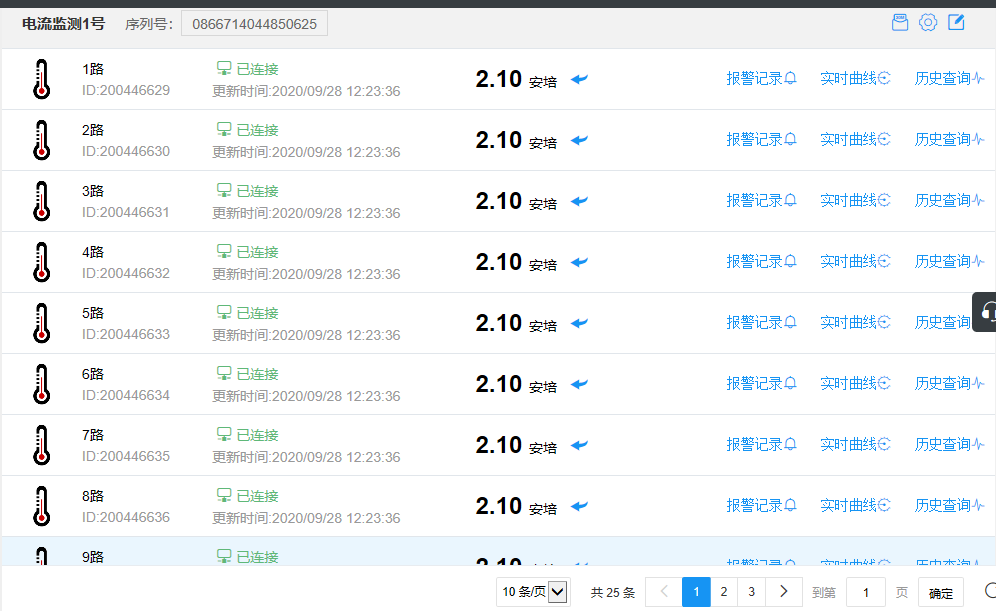This screenshot has height=611, width=996.
Task: Go to page 2 of the list
Action: tap(723, 592)
